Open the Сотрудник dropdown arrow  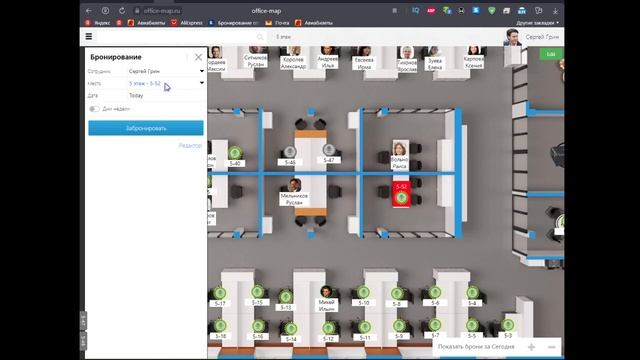[202, 71]
